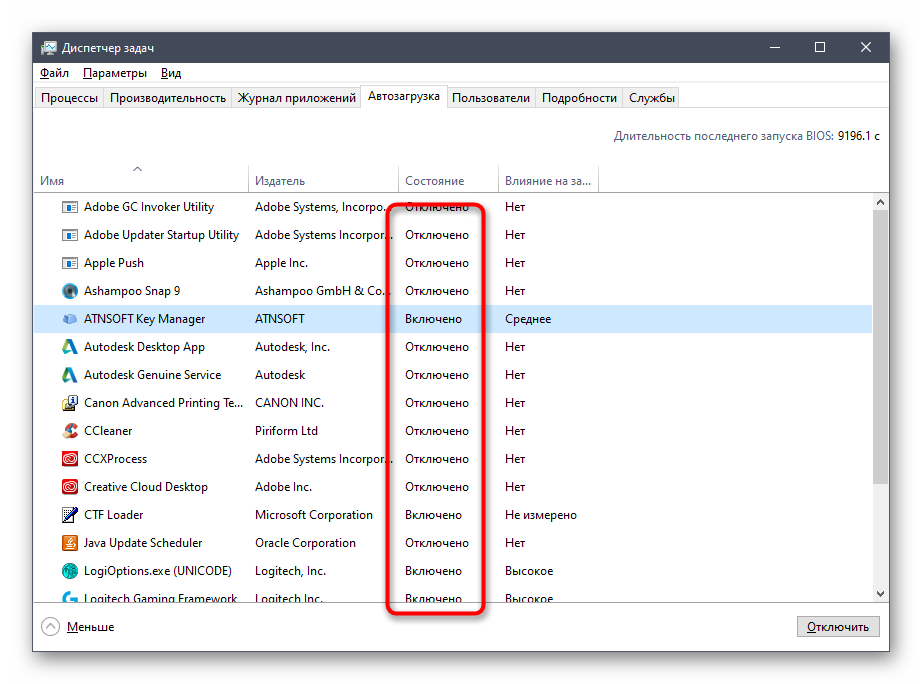Screen dimensions: 922x684
Task: Select the Java Update Scheduler icon
Action: pyautogui.click(x=69, y=543)
